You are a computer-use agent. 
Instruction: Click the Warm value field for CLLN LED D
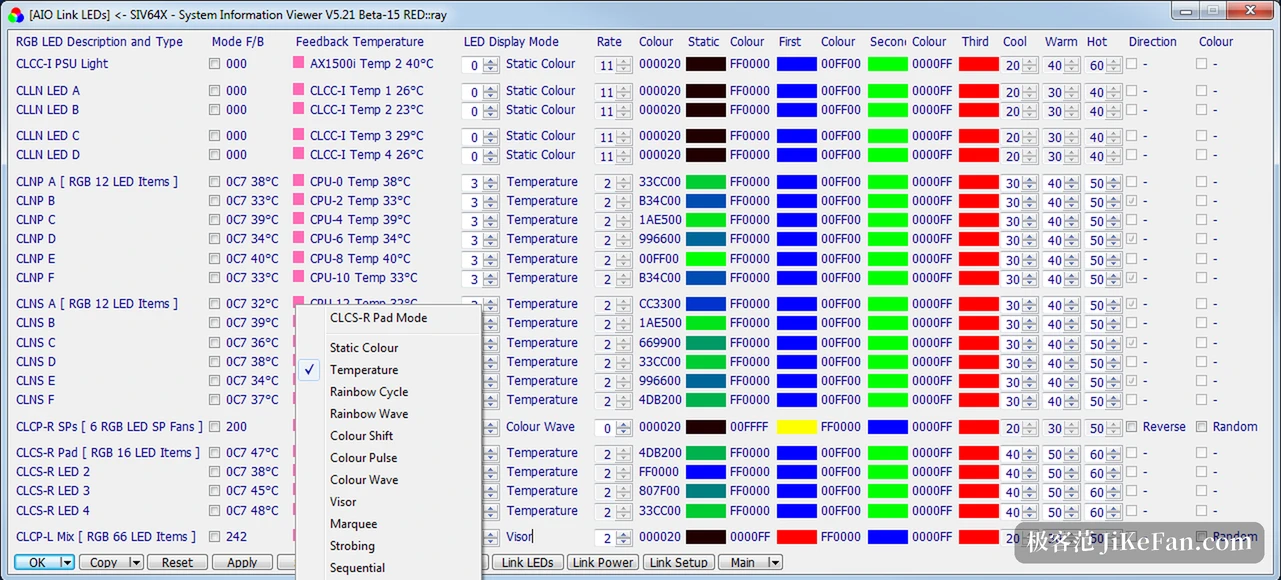1055,156
